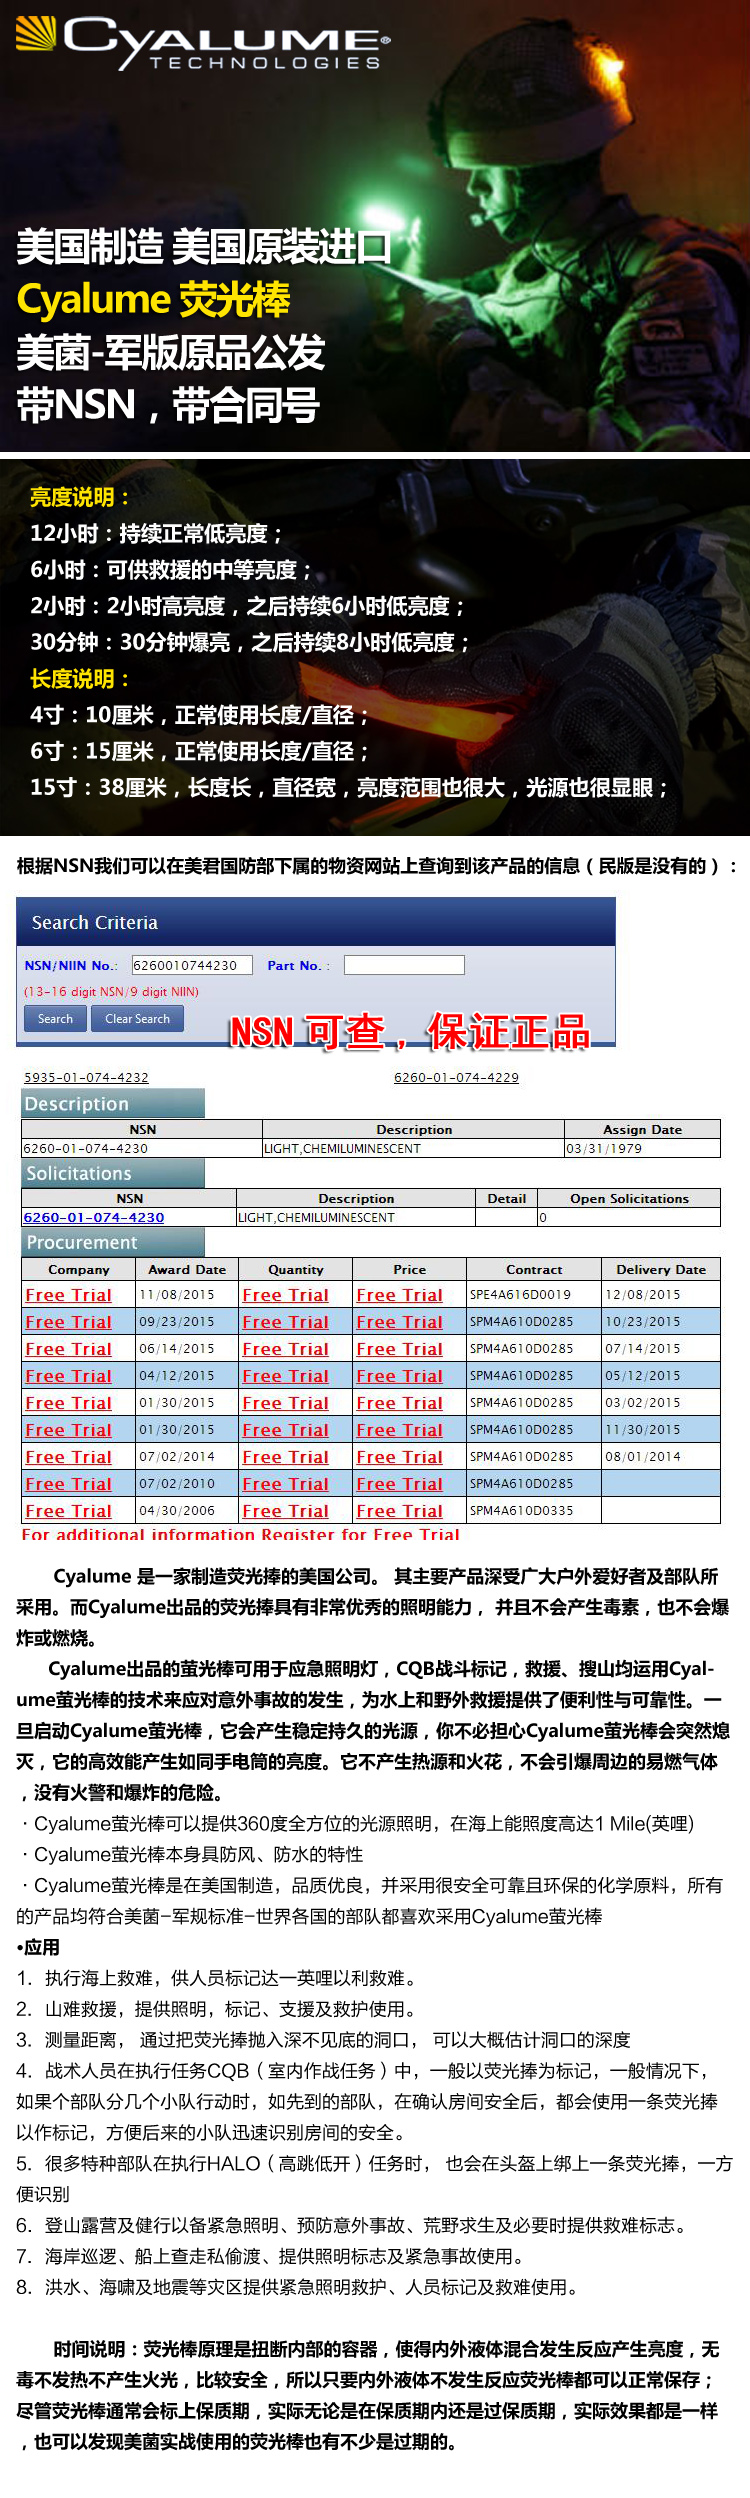Image resolution: width=750 pixels, height=2498 pixels.
Task: Open Quantity Free Trial in 07/02/2010 row
Action: point(285,1484)
